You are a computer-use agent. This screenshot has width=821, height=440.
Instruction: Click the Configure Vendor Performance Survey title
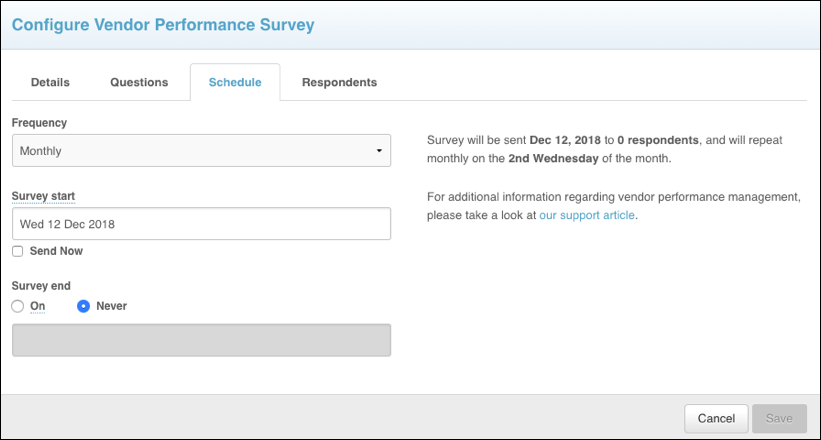point(162,24)
